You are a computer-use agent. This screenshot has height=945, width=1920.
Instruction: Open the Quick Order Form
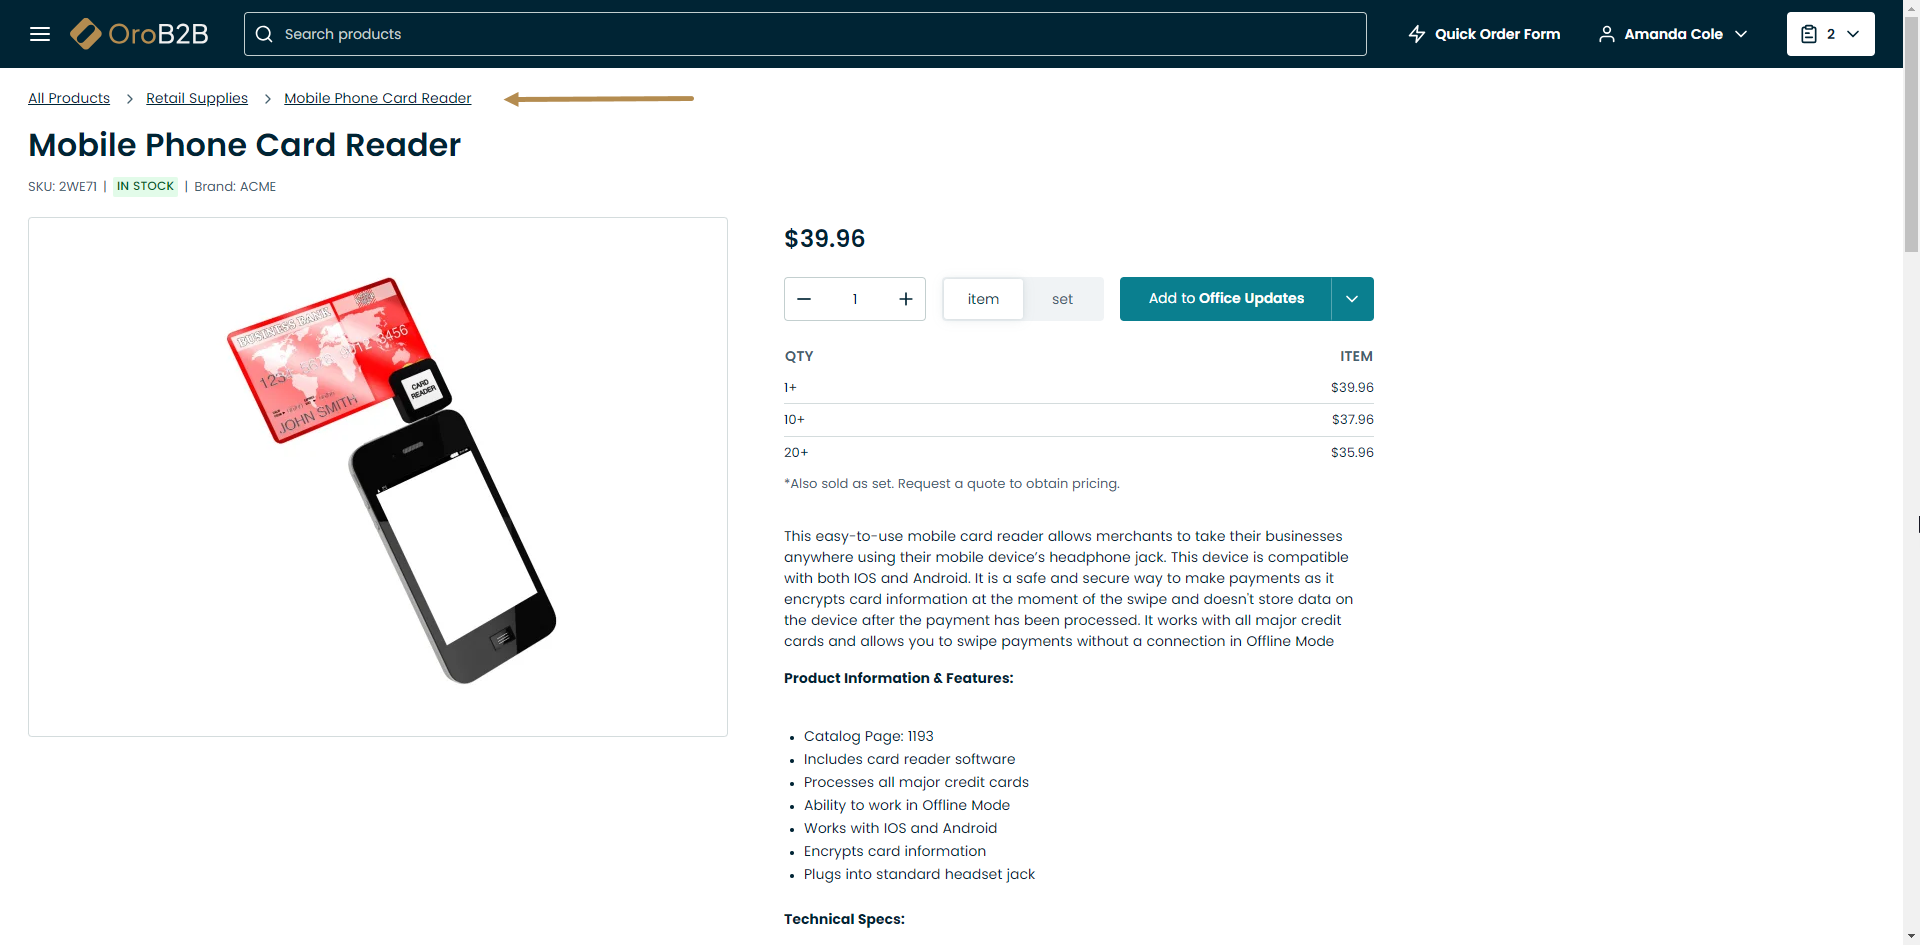click(x=1497, y=34)
